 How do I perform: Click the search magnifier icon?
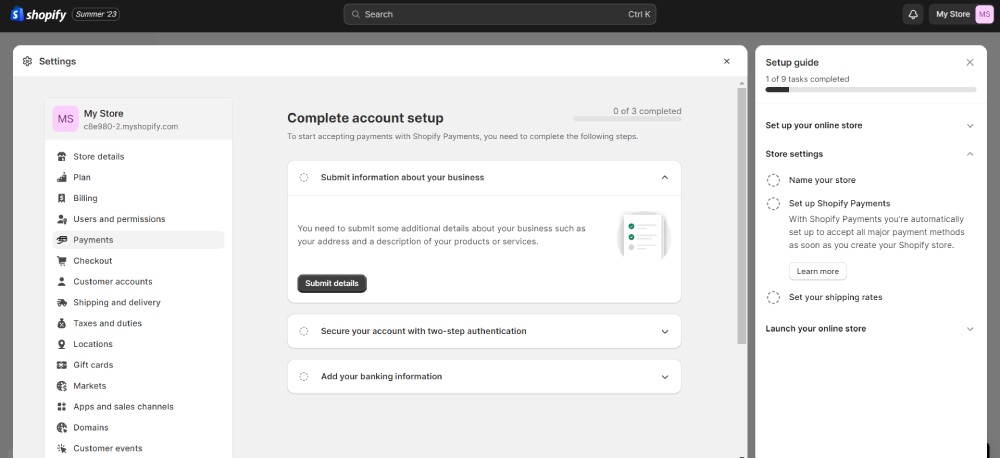[x=356, y=14]
